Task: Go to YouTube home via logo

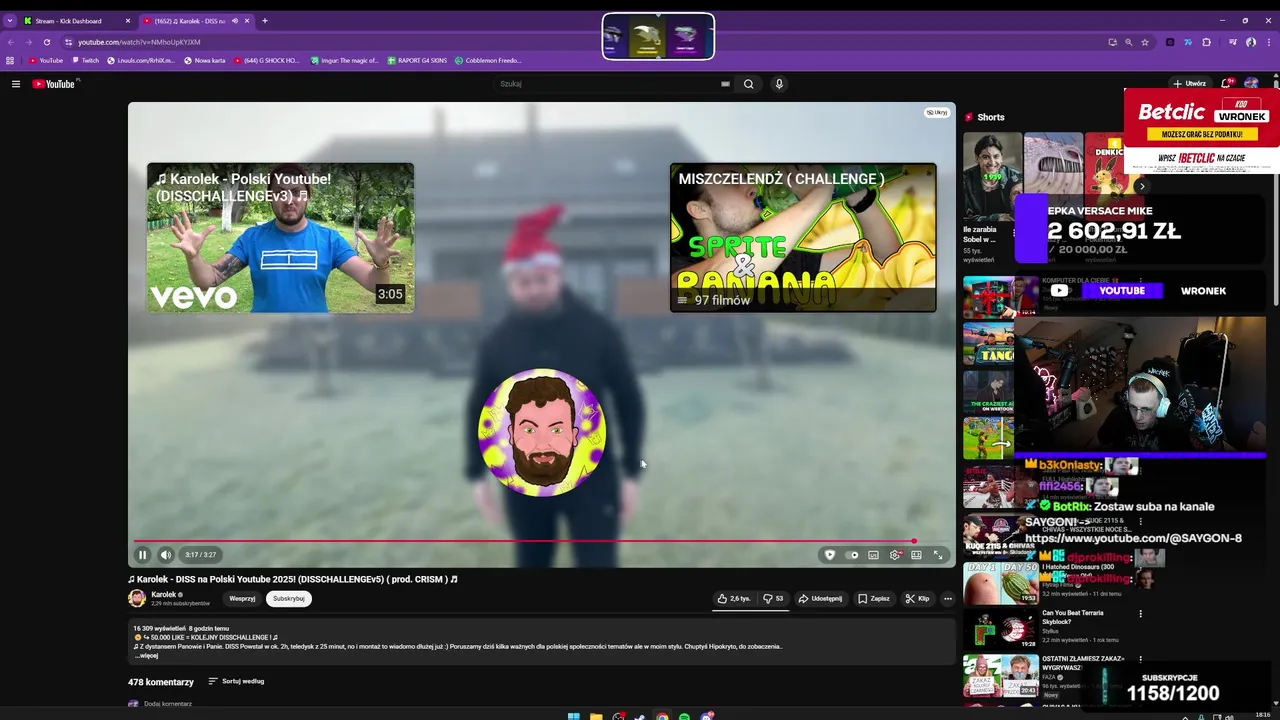Action: coord(54,84)
